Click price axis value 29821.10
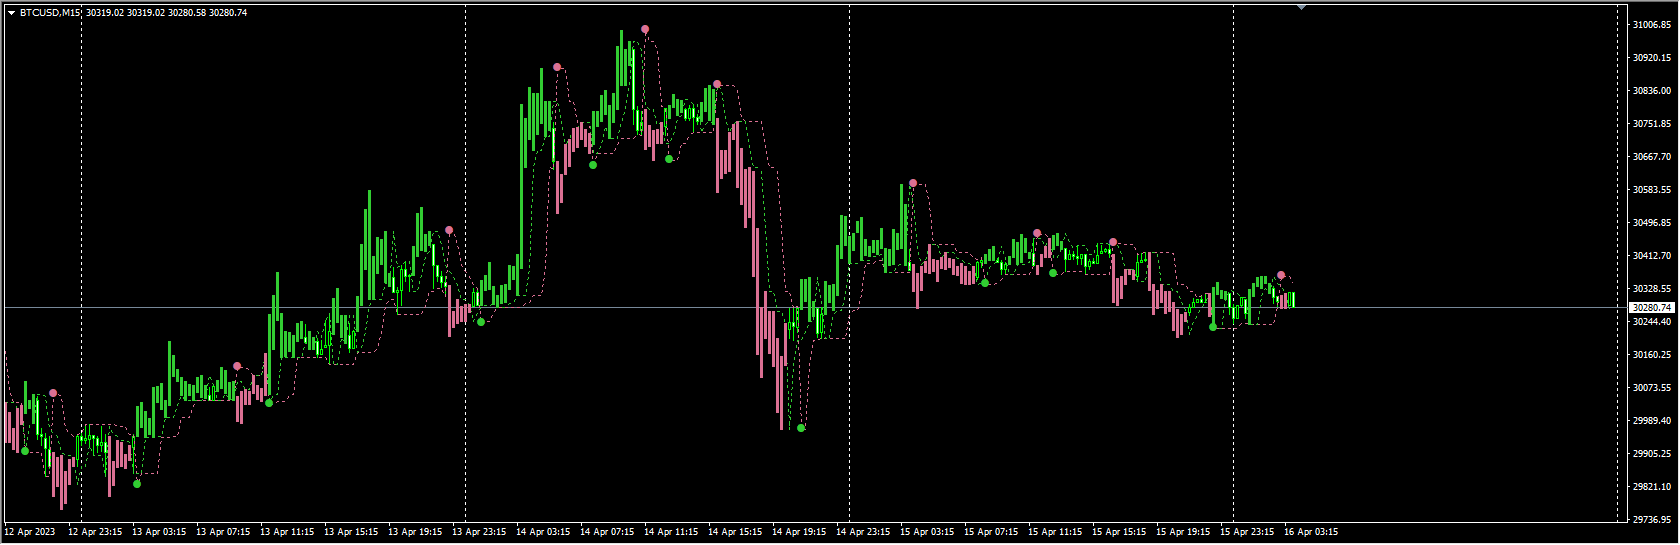 [1652, 486]
